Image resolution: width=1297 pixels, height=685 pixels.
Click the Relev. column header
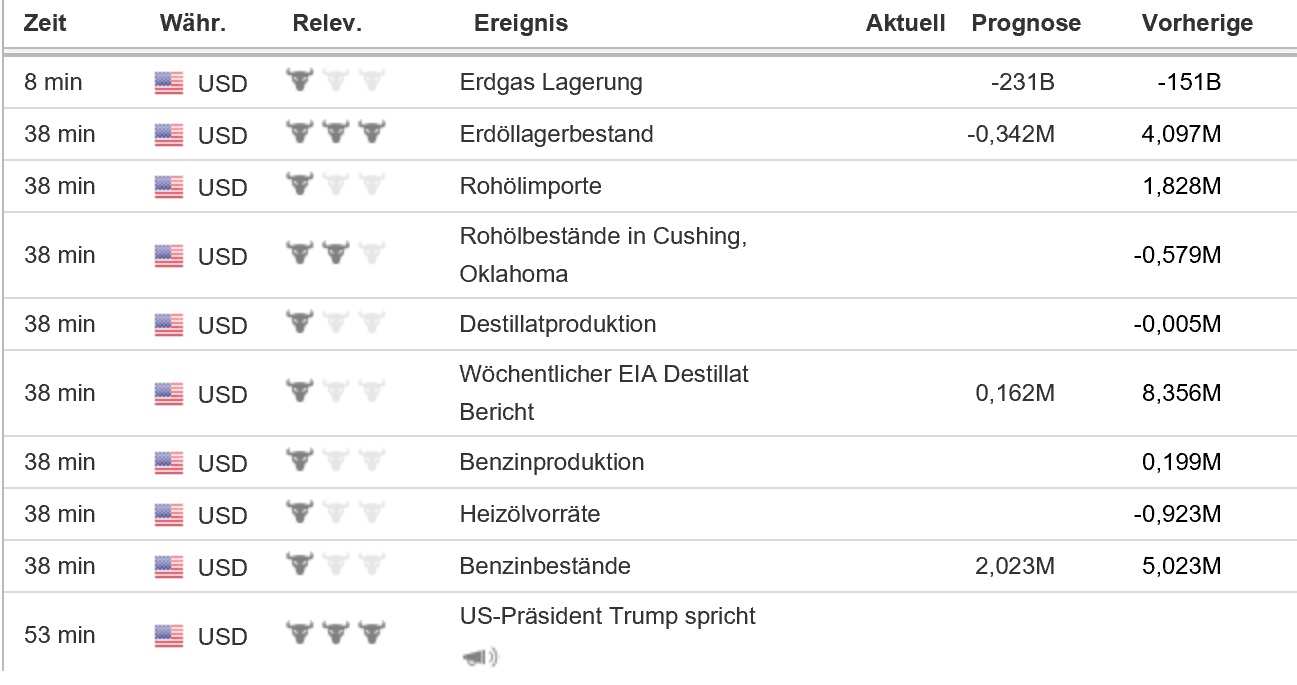[326, 23]
